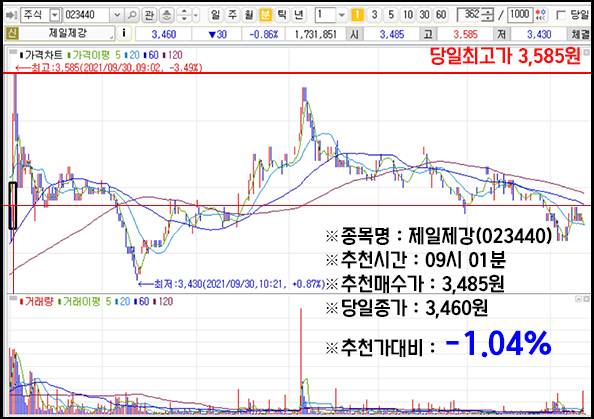The width and height of the screenshot is (594, 419).
Task: Select the highlighted 1-minute interval button
Action: (x=357, y=15)
